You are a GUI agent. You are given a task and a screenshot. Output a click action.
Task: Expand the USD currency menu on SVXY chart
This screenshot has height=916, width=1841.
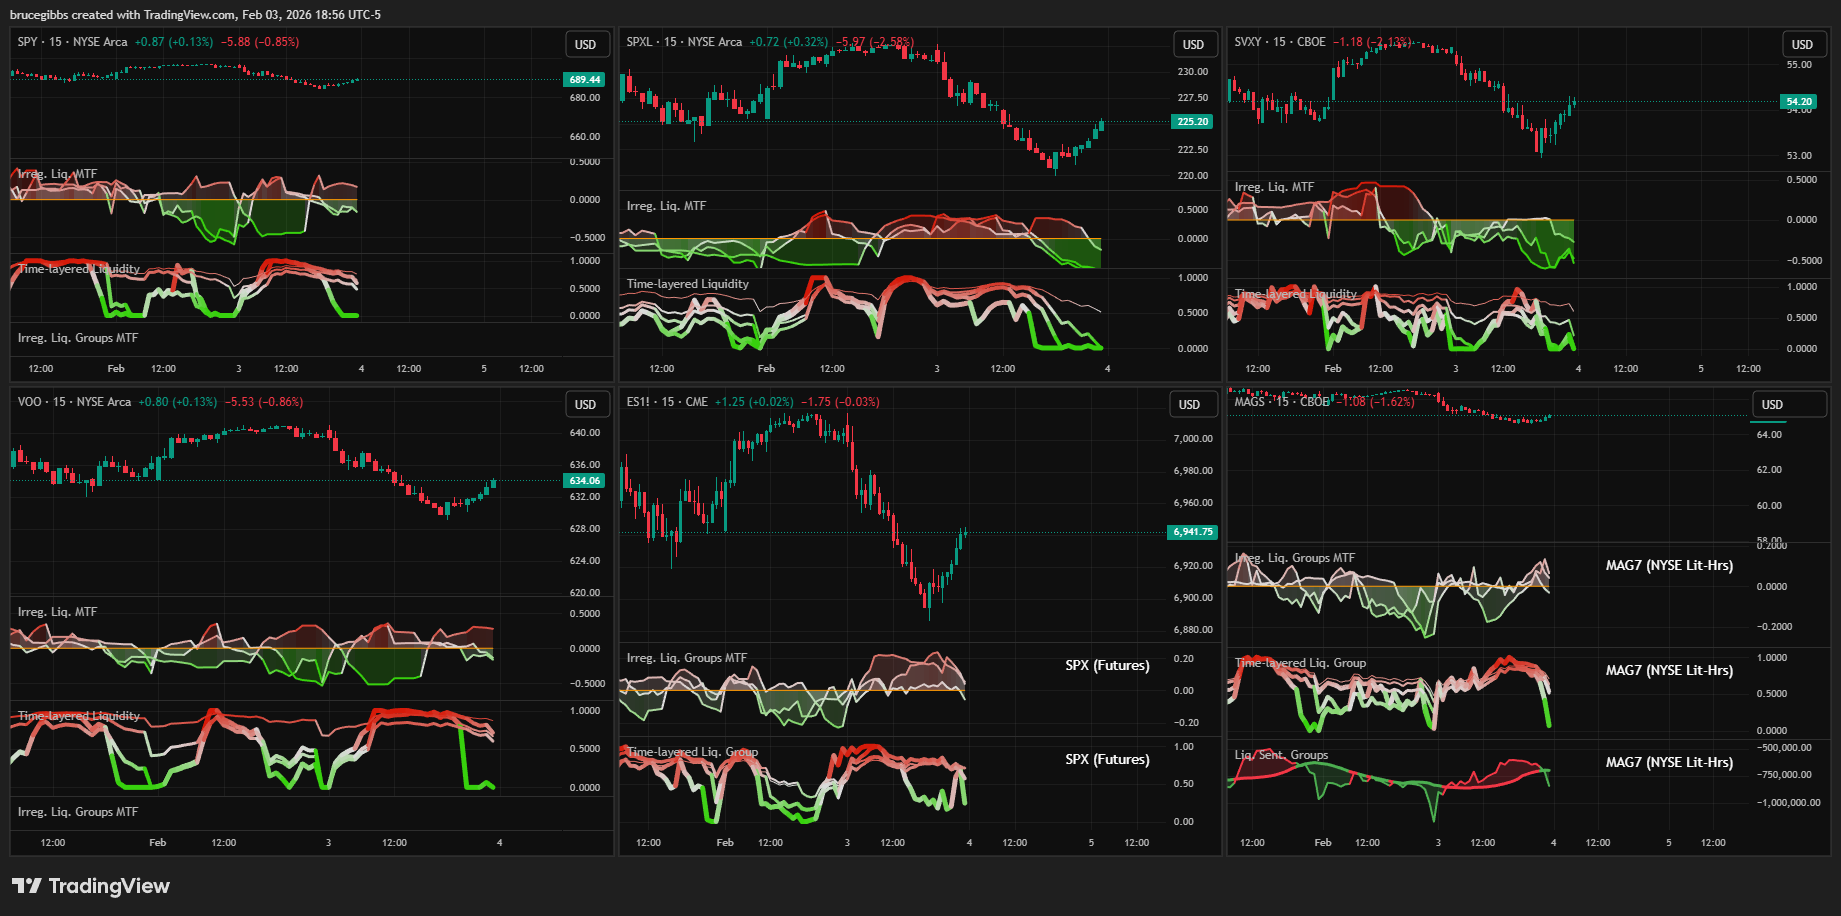(x=1802, y=45)
